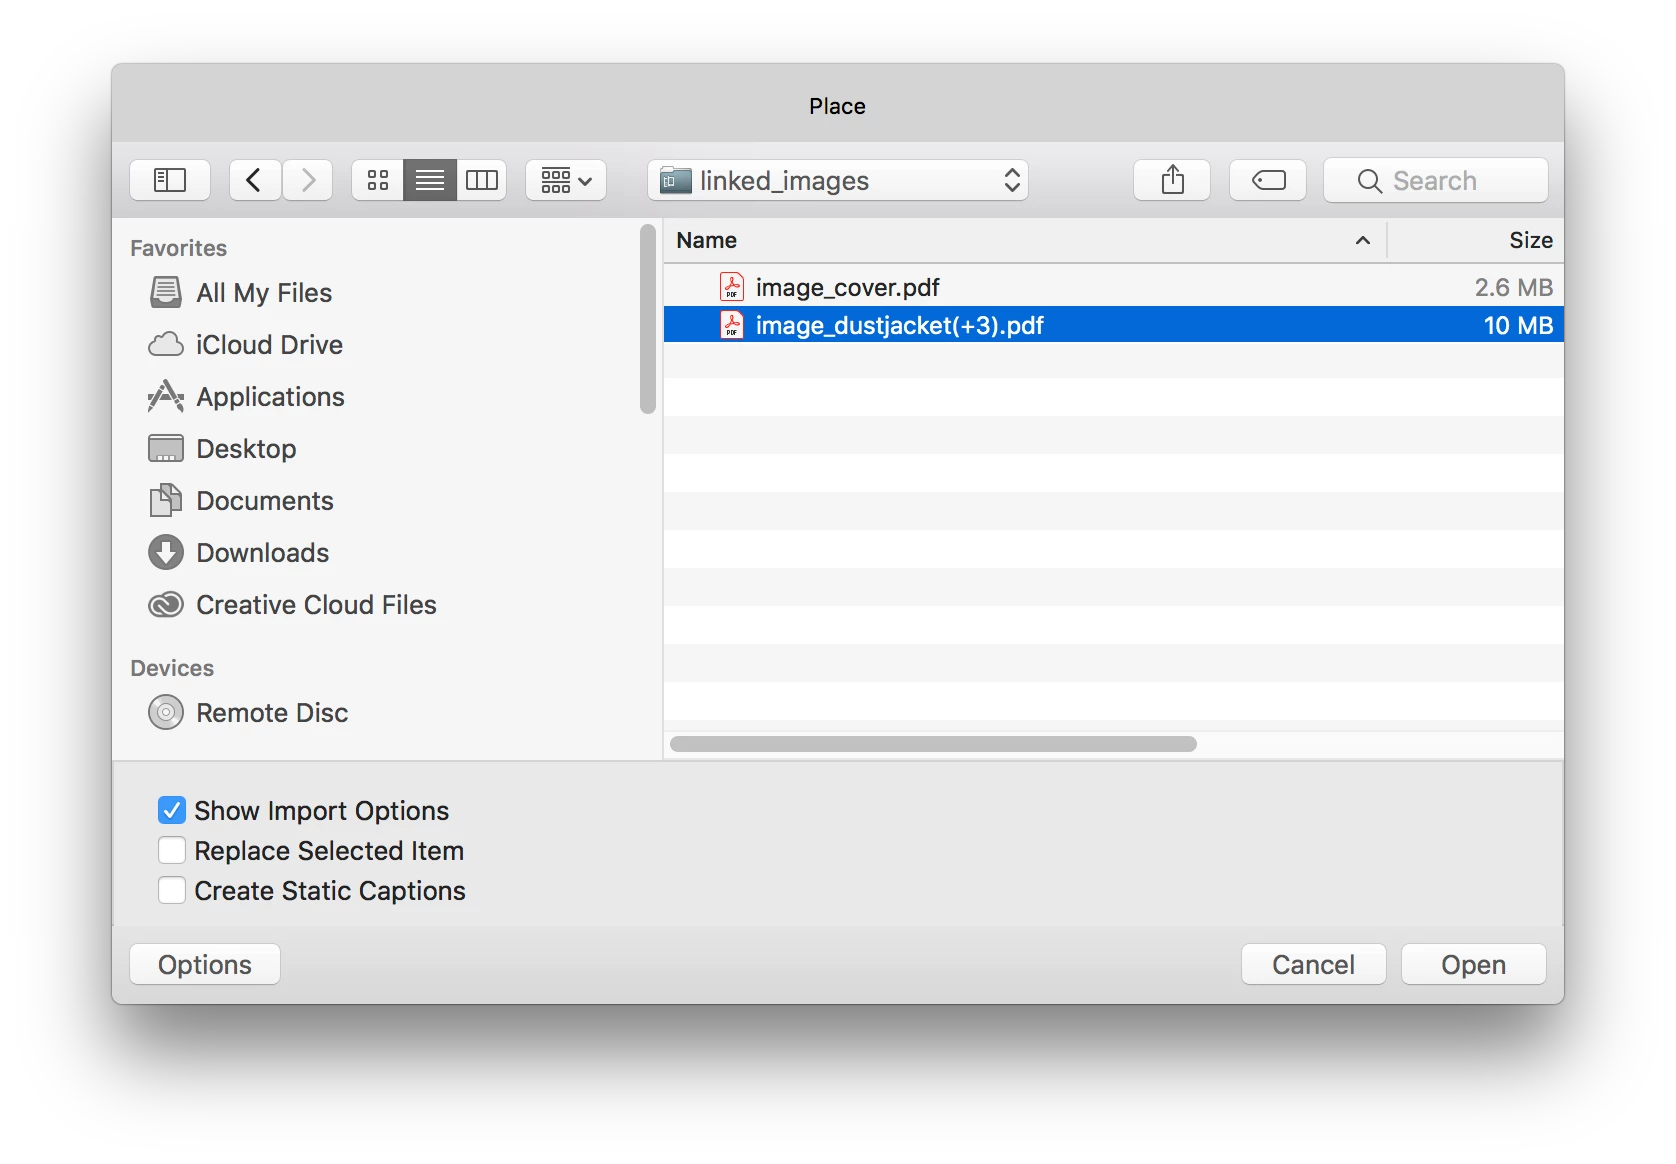1676x1164 pixels.
Task: Click the PDF icon of image_dustjacket(+3).pdf
Action: tap(732, 325)
